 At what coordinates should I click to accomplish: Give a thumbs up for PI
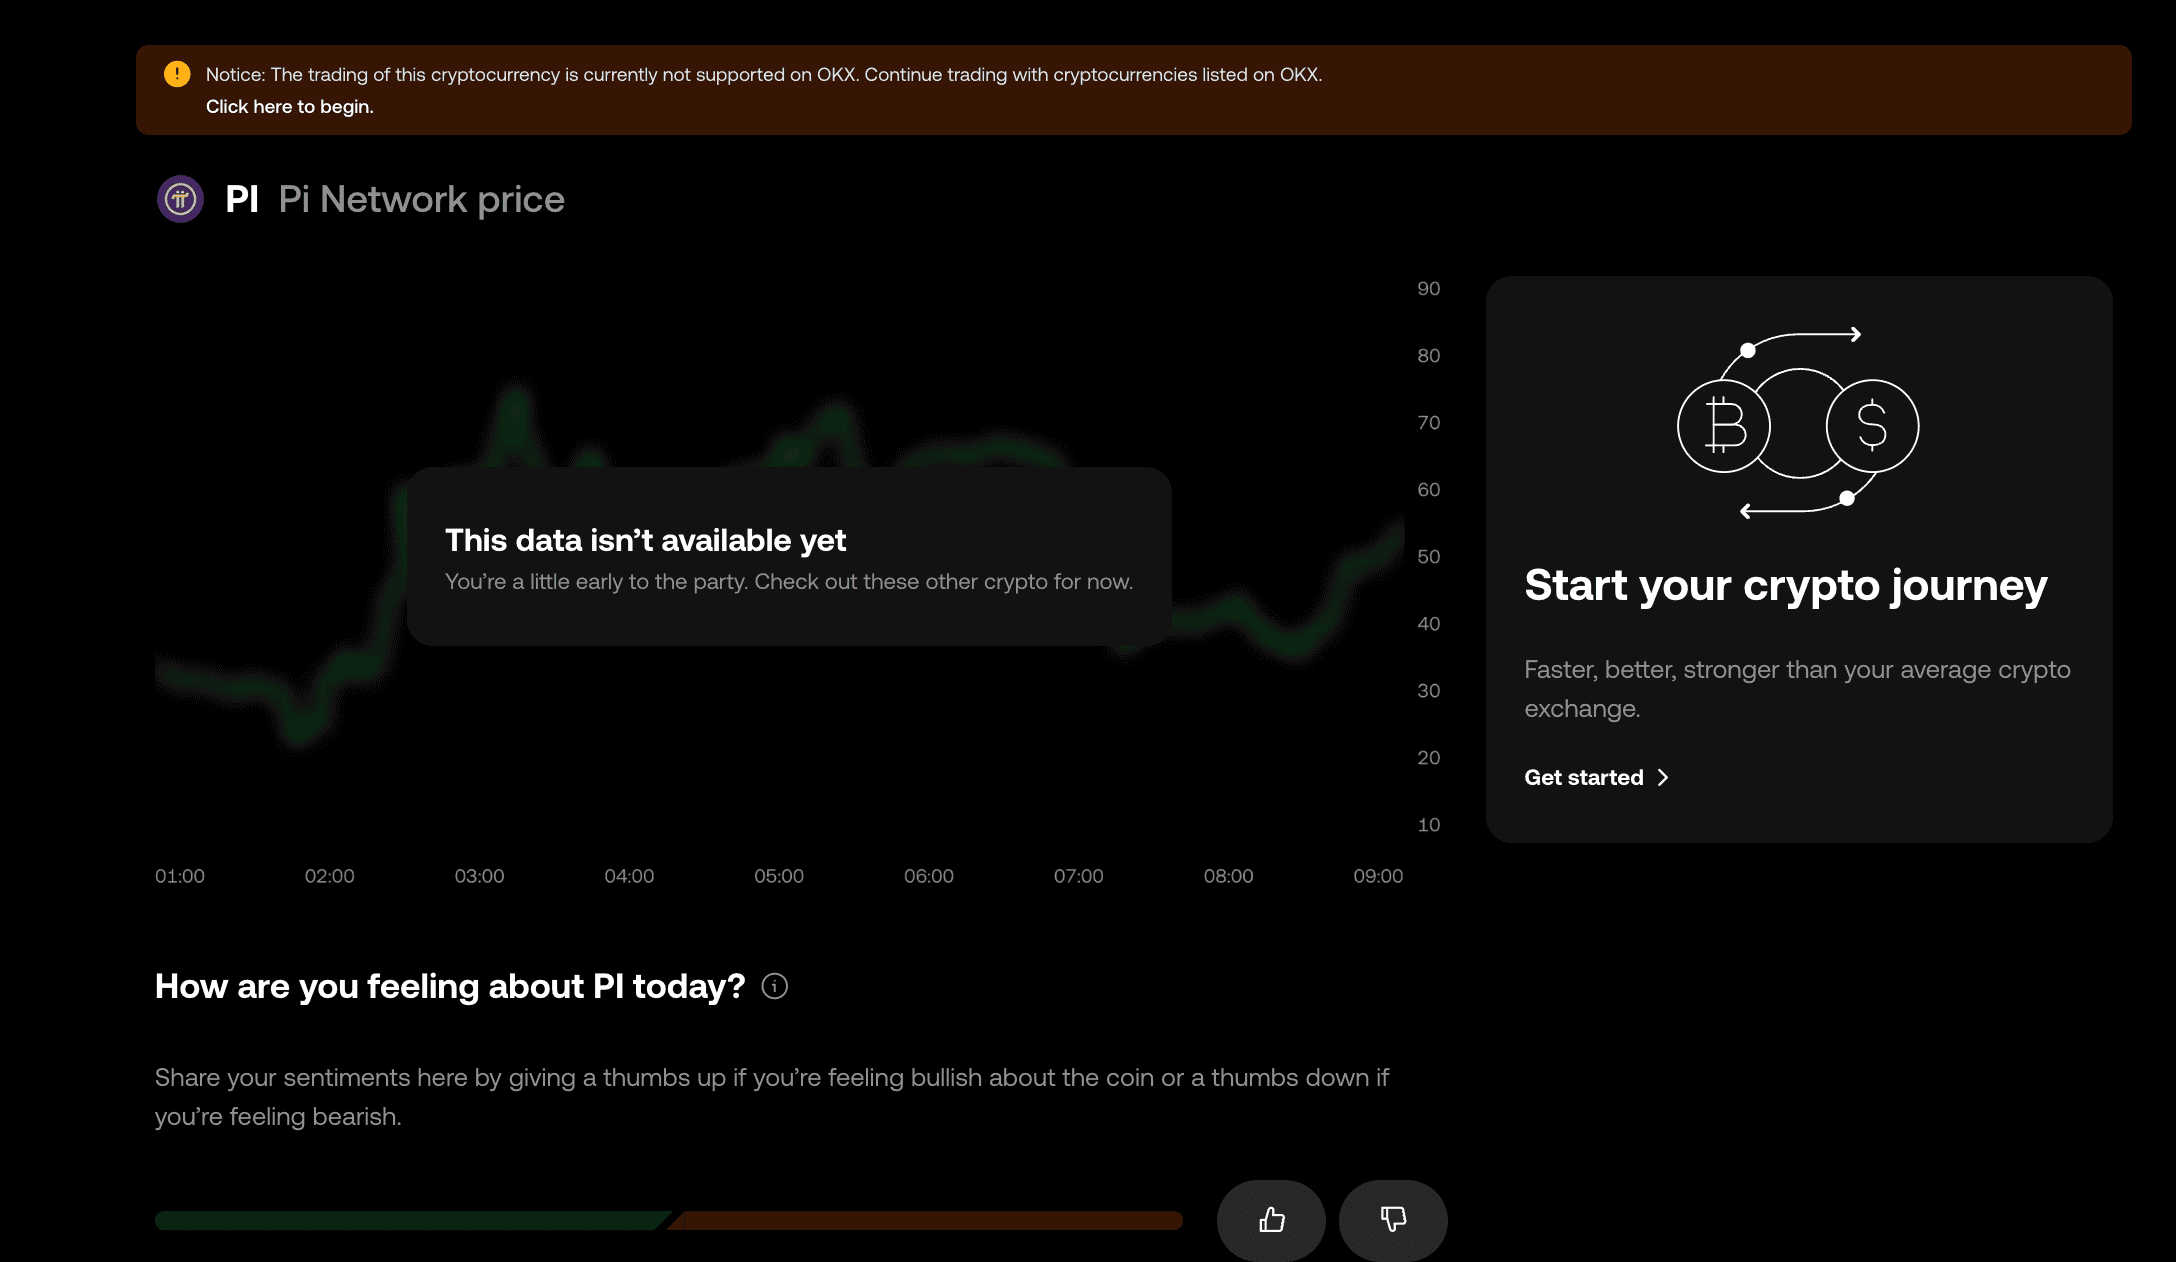coord(1271,1220)
